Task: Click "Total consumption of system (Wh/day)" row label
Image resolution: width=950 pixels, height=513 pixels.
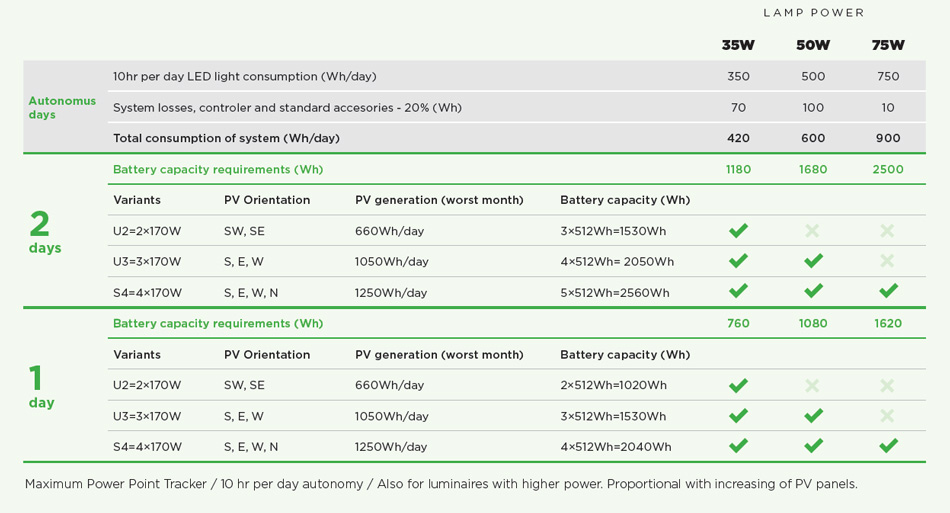Action: coord(226,138)
